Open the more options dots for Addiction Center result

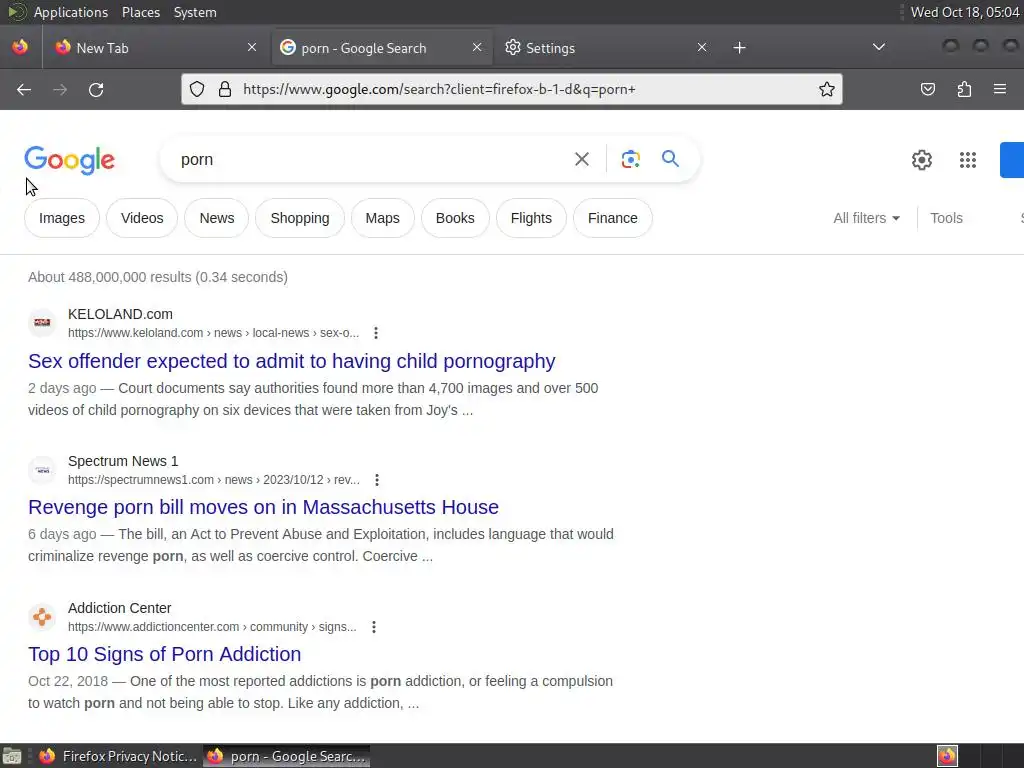374,627
